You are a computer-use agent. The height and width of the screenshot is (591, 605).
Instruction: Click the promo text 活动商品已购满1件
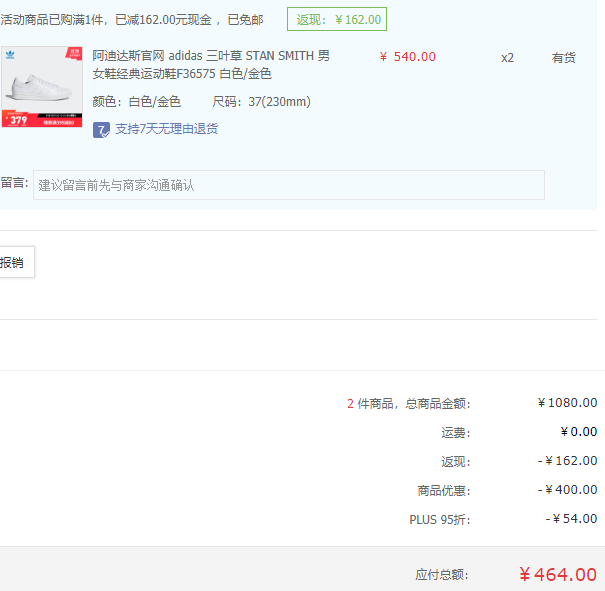point(54,20)
